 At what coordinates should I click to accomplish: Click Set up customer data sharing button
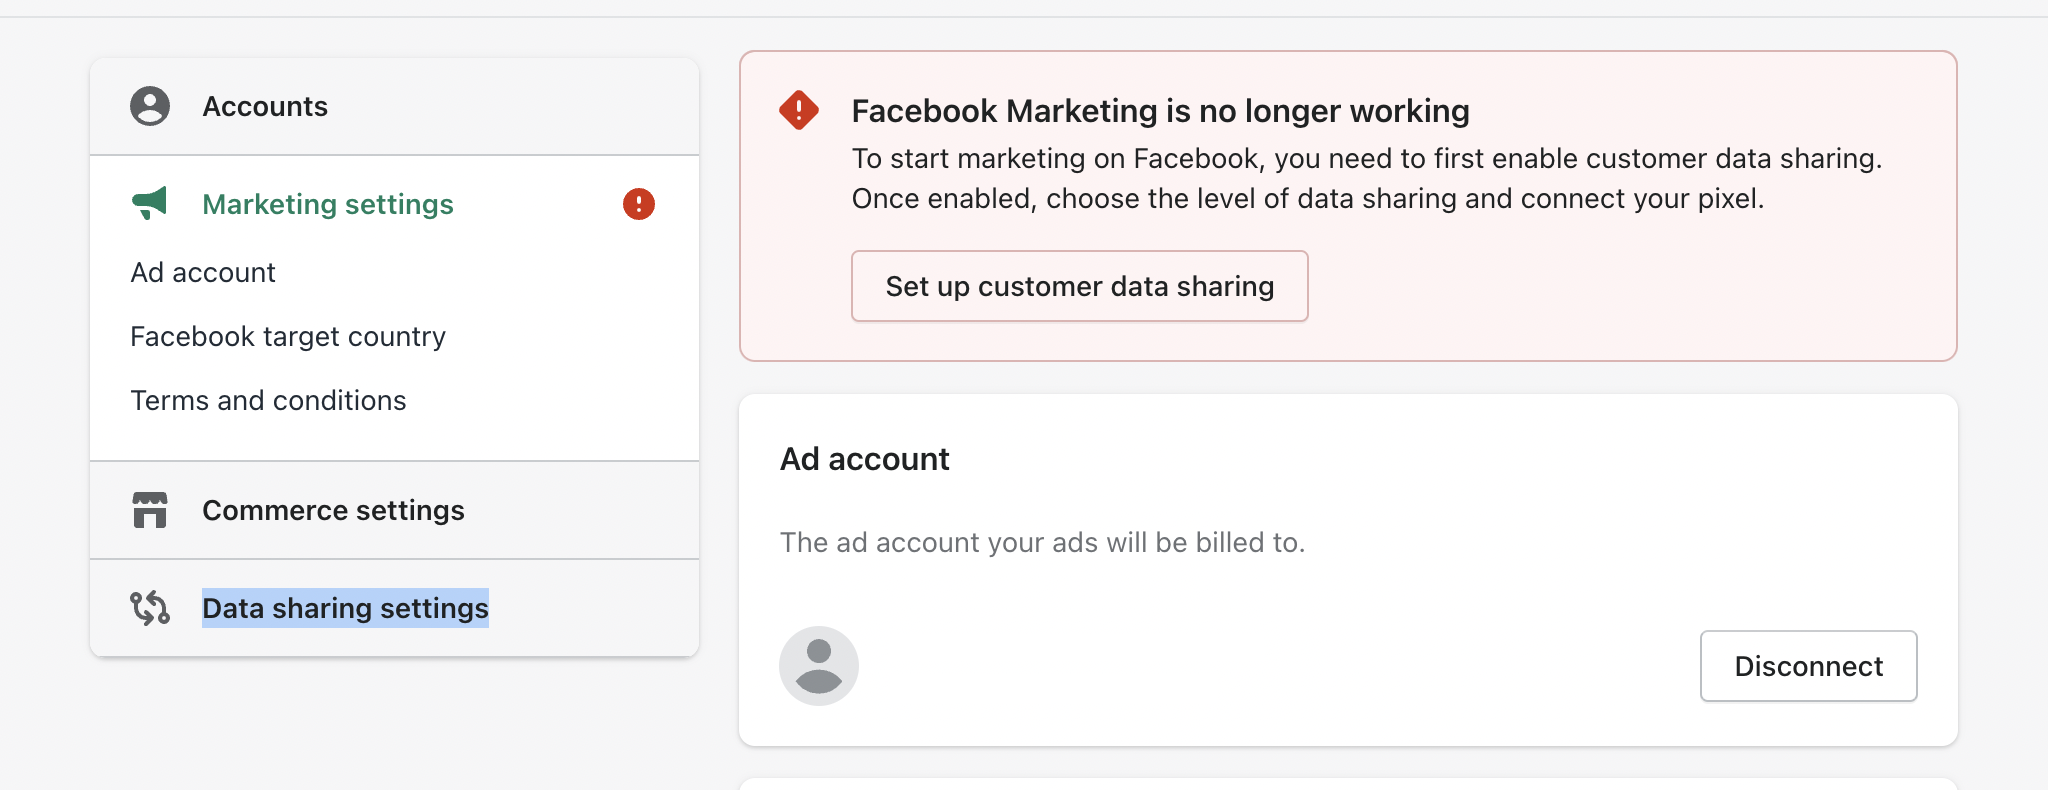point(1080,286)
